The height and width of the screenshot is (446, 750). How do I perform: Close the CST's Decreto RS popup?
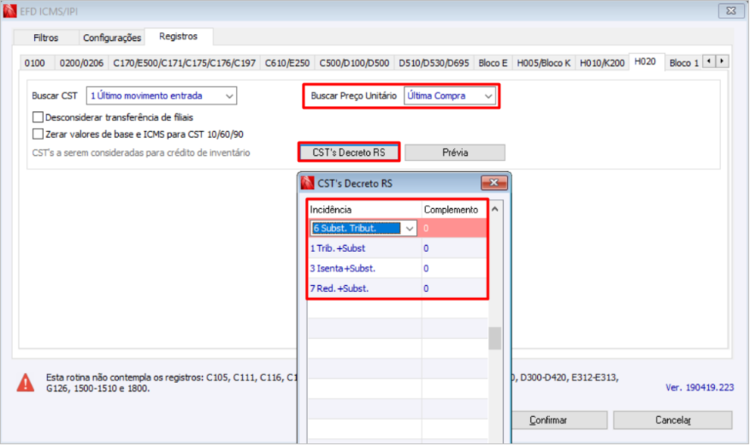click(x=494, y=183)
